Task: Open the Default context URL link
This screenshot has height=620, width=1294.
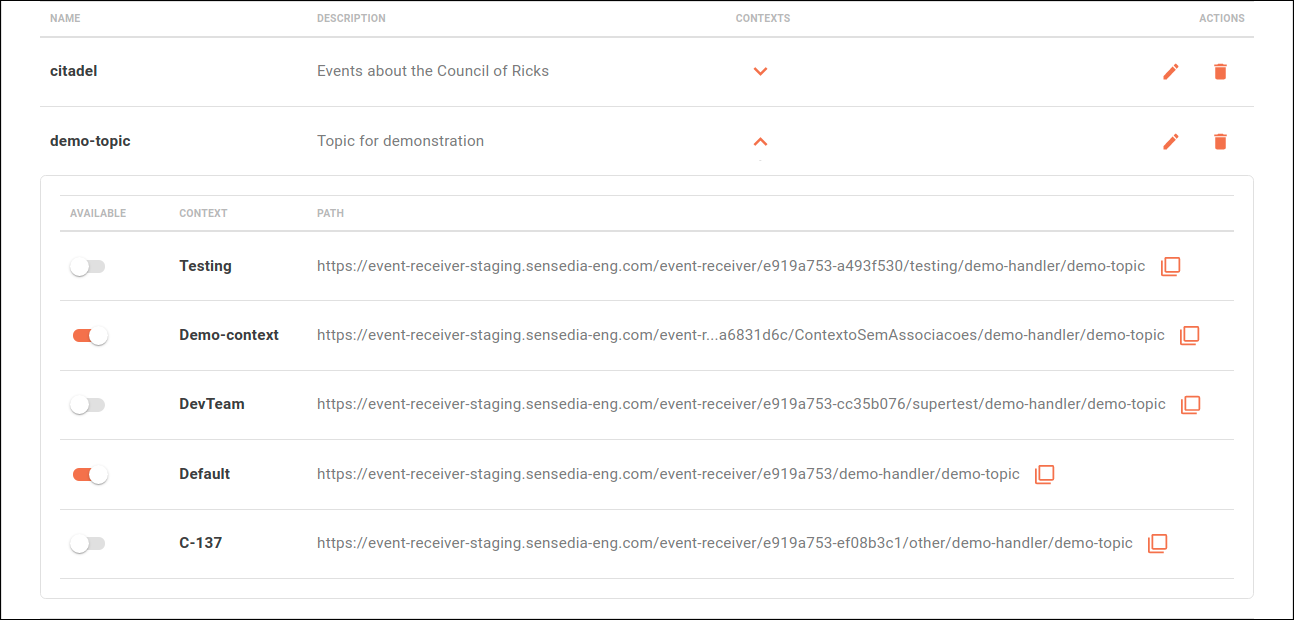Action: coord(668,474)
